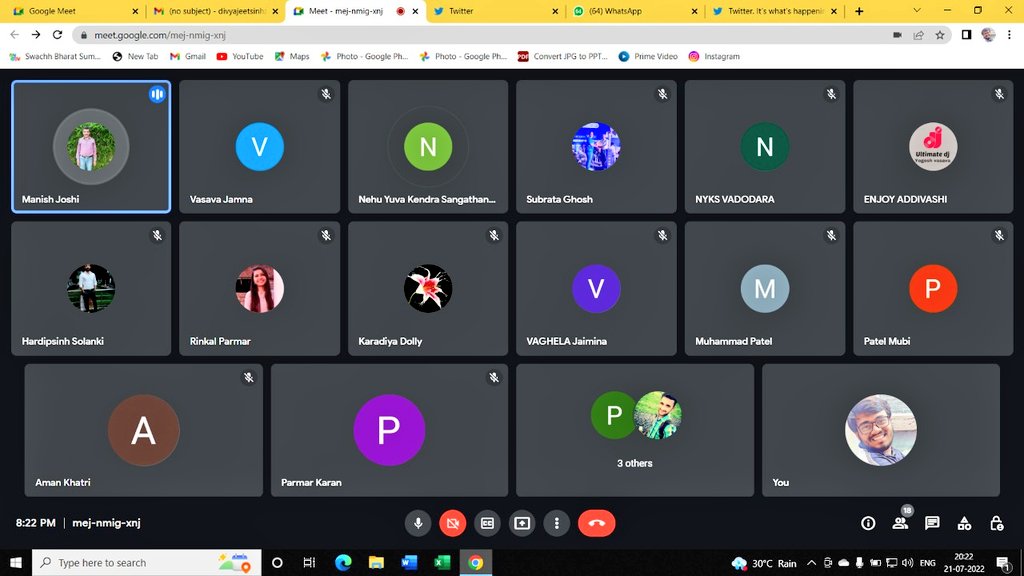Screen dimensions: 1024x576
Task: Bookmark this page with star icon
Action: 940,35
